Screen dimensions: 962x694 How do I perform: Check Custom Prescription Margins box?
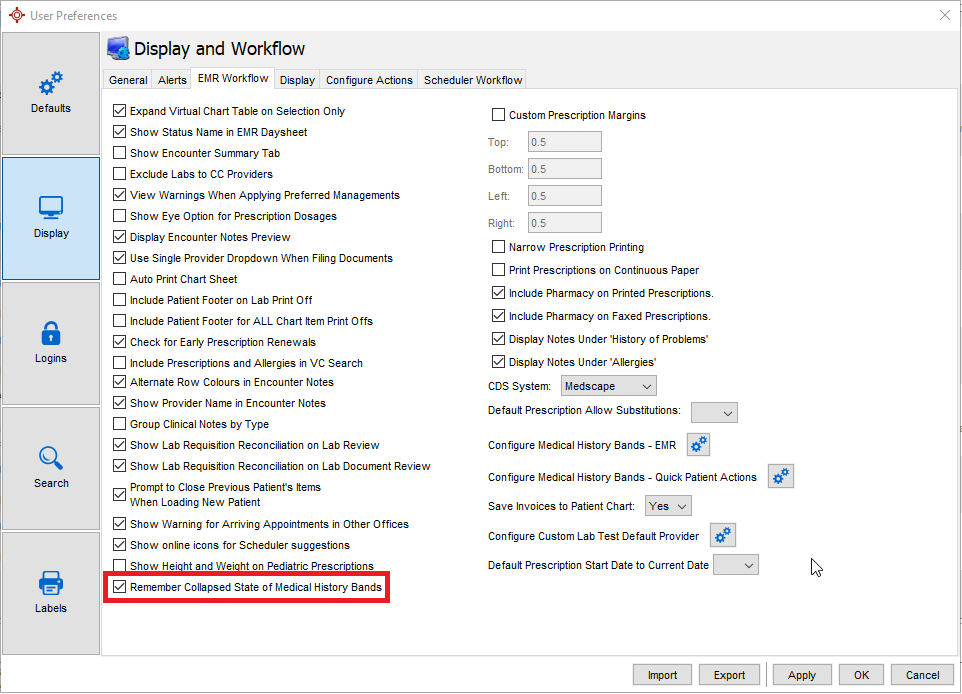[x=499, y=115]
